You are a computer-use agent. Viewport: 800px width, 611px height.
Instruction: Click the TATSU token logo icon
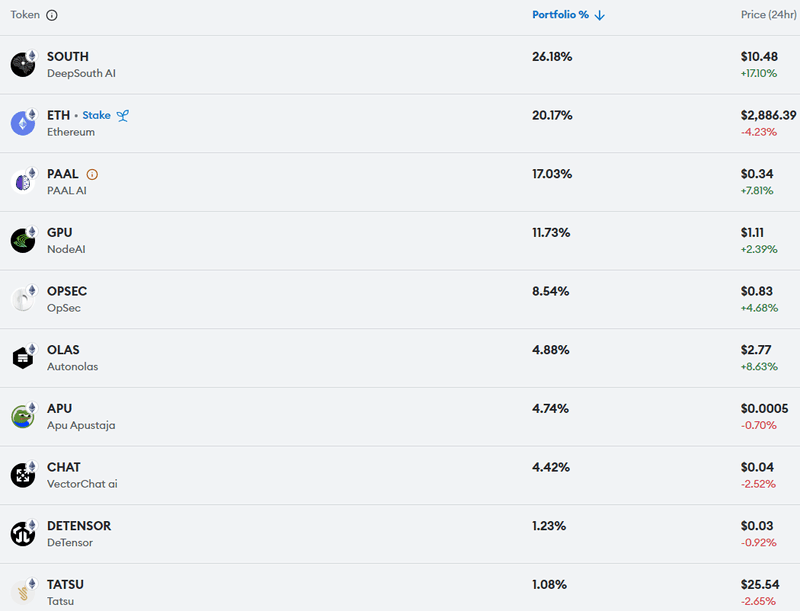tap(23, 592)
